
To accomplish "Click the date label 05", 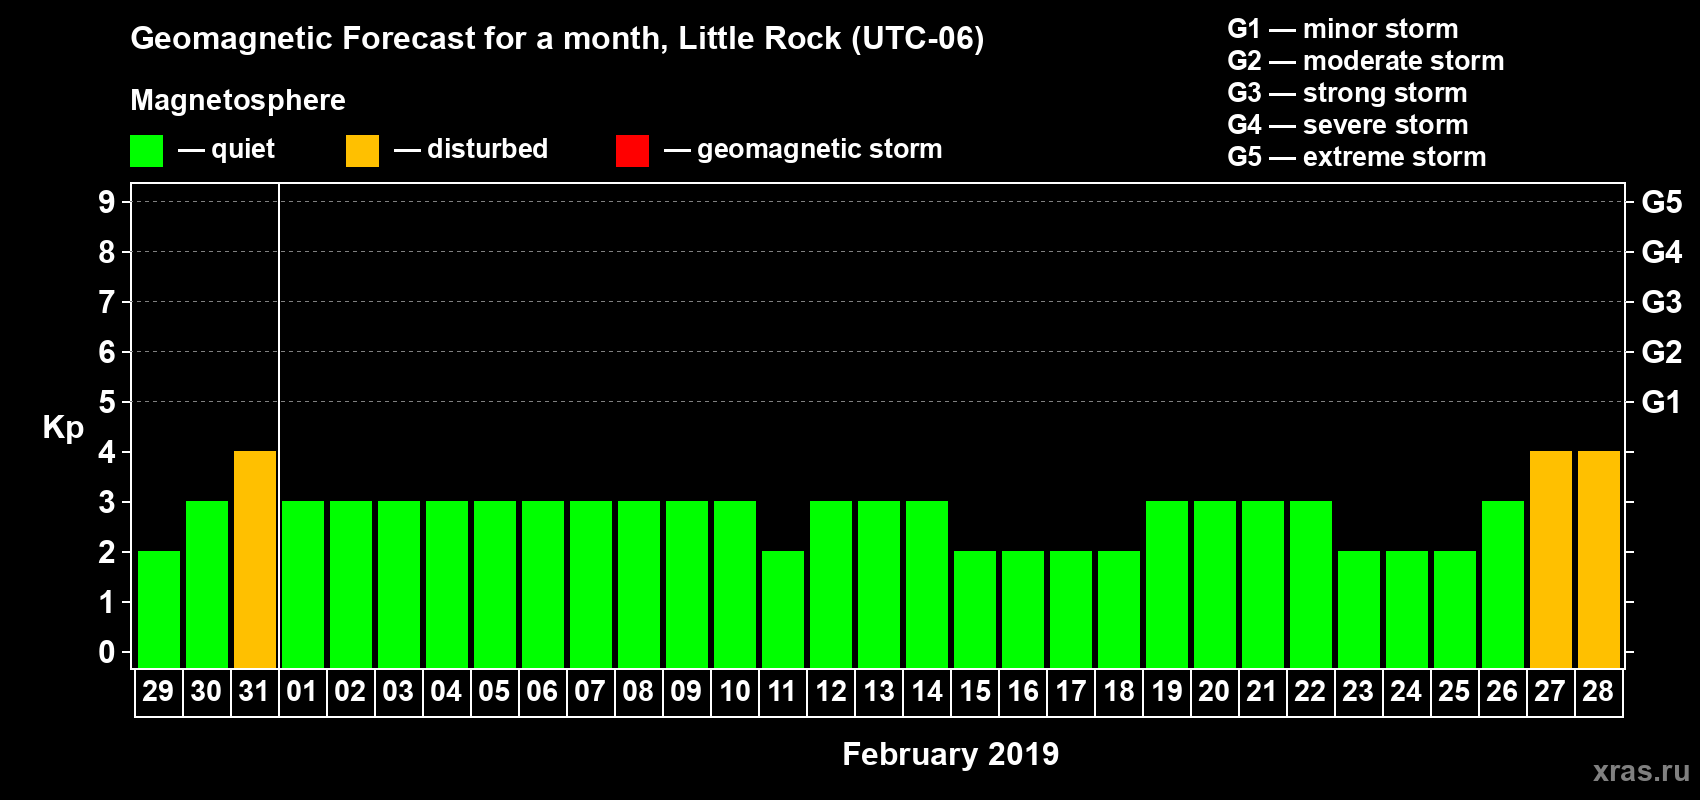I will (x=494, y=692).
